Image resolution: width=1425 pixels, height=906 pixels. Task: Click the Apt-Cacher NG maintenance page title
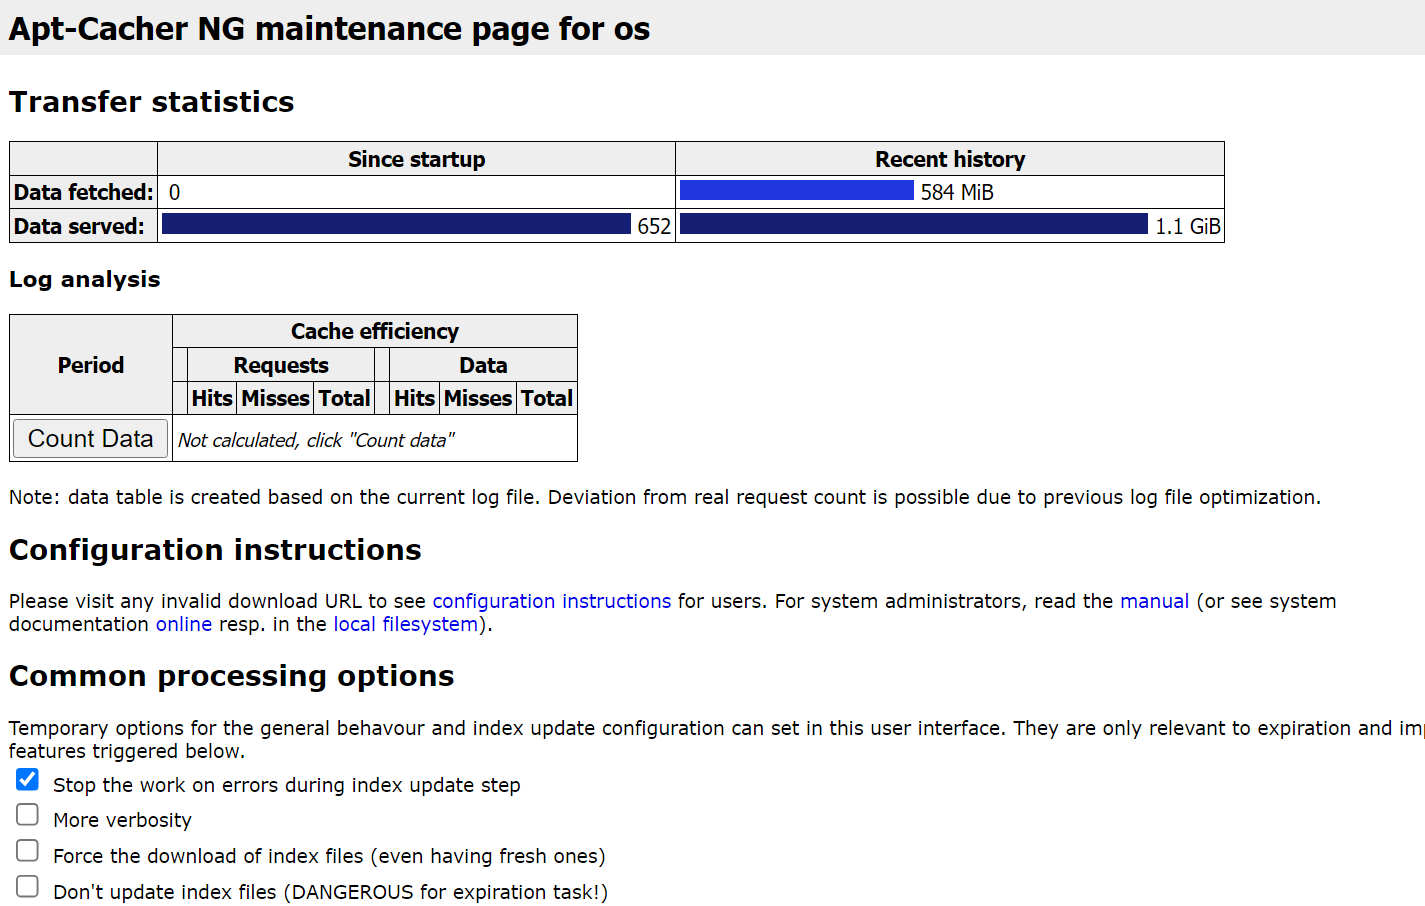[x=330, y=28]
